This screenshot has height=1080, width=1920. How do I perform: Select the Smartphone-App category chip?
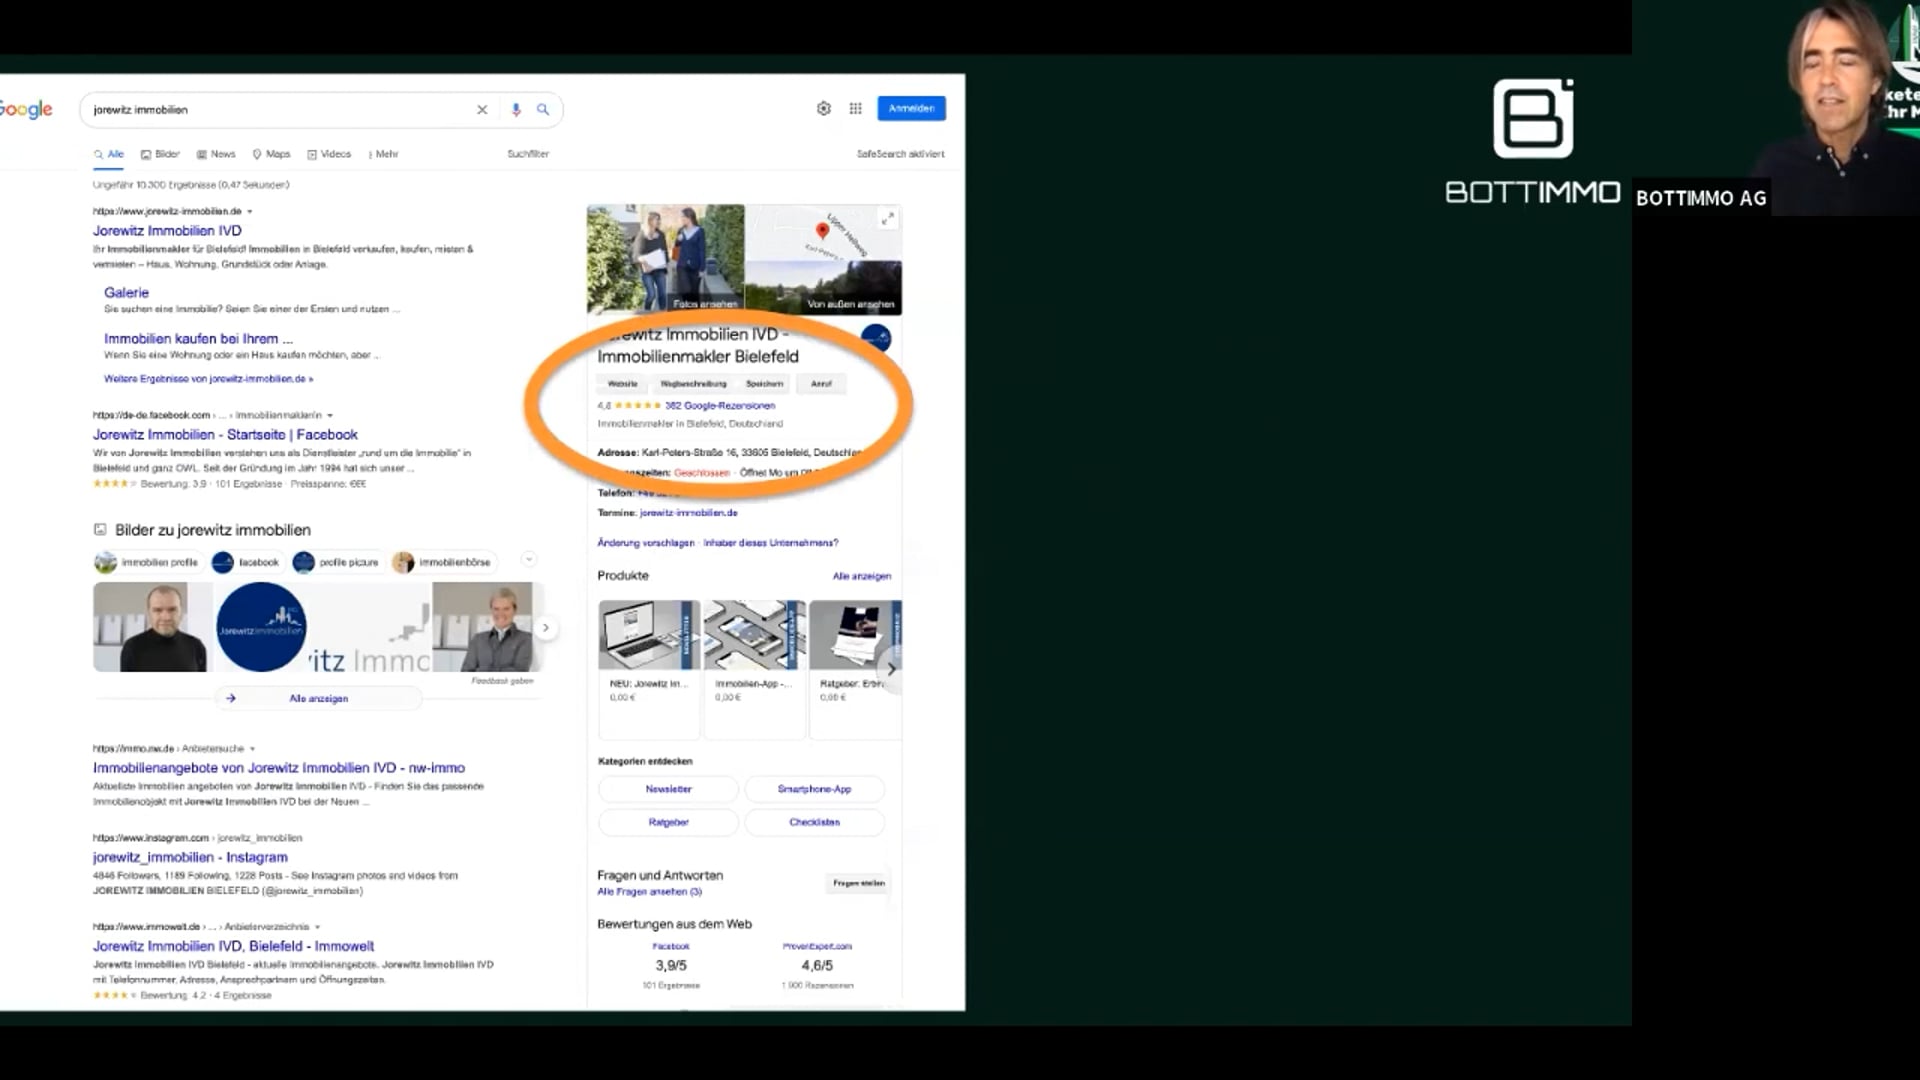814,789
